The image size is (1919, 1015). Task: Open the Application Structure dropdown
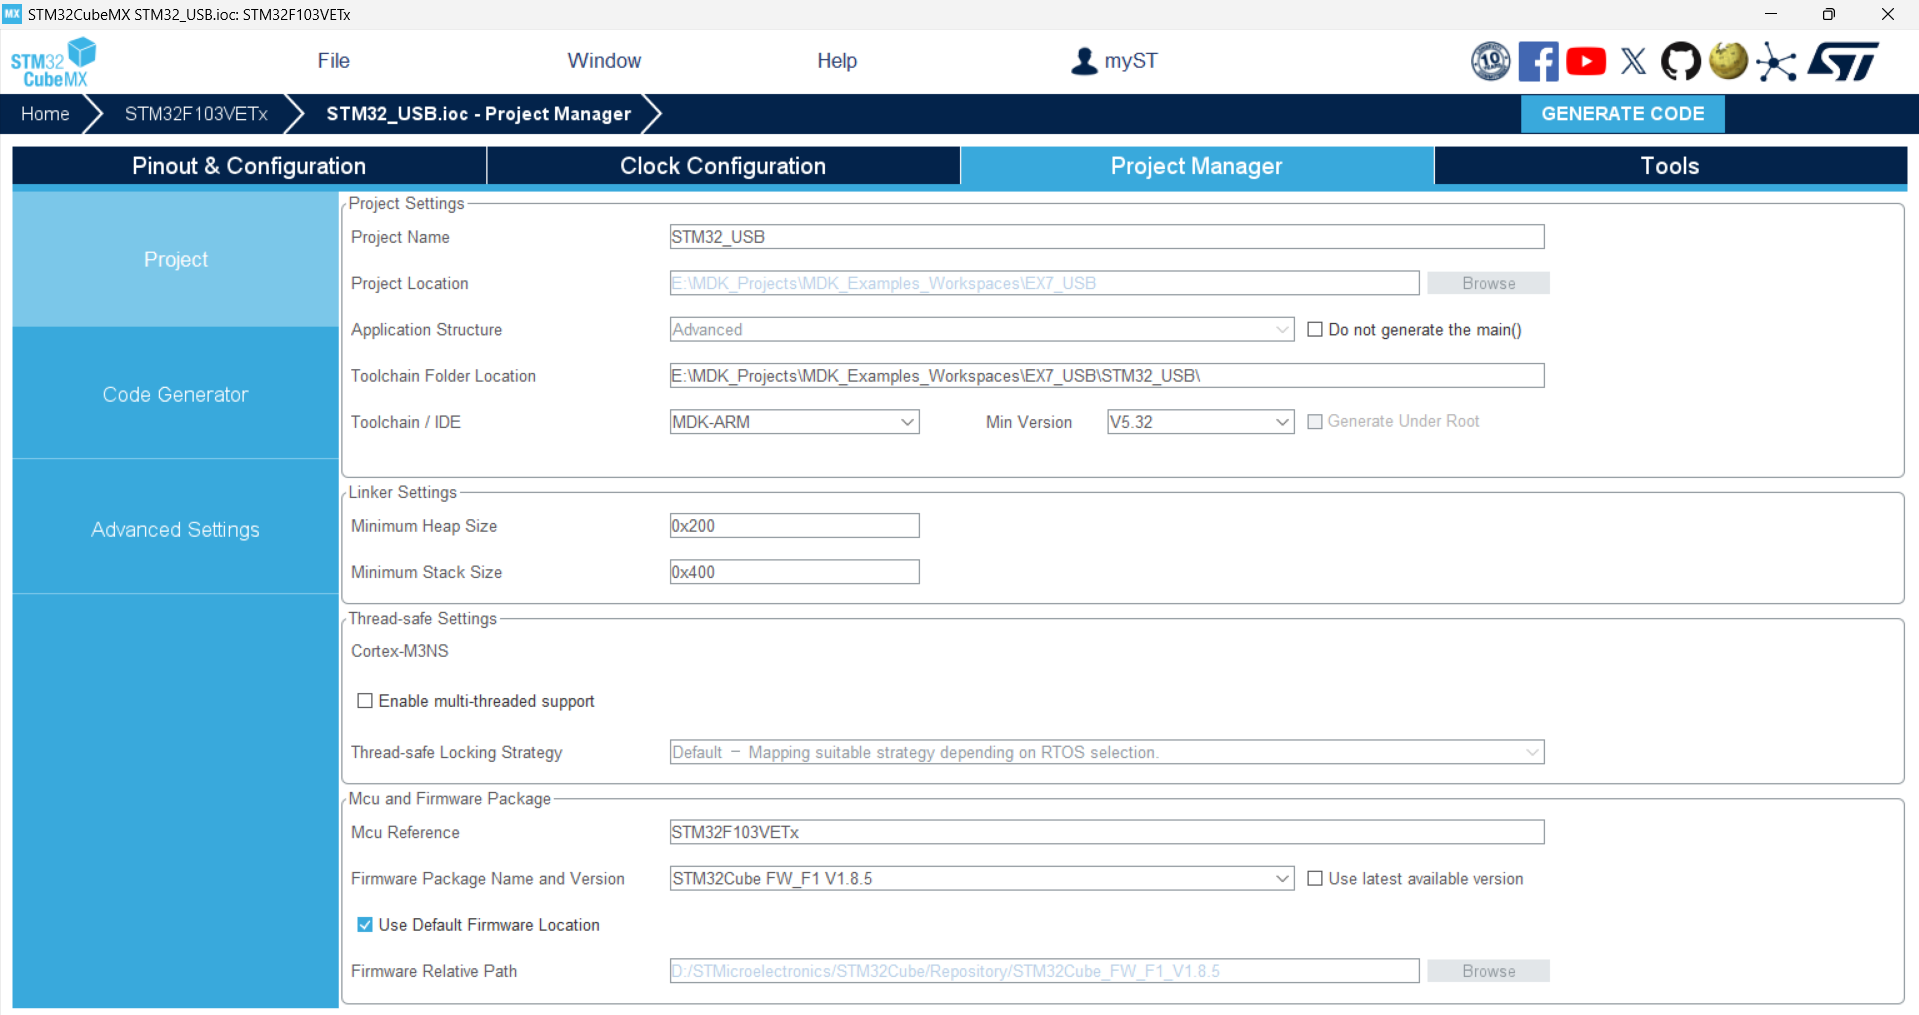click(982, 330)
